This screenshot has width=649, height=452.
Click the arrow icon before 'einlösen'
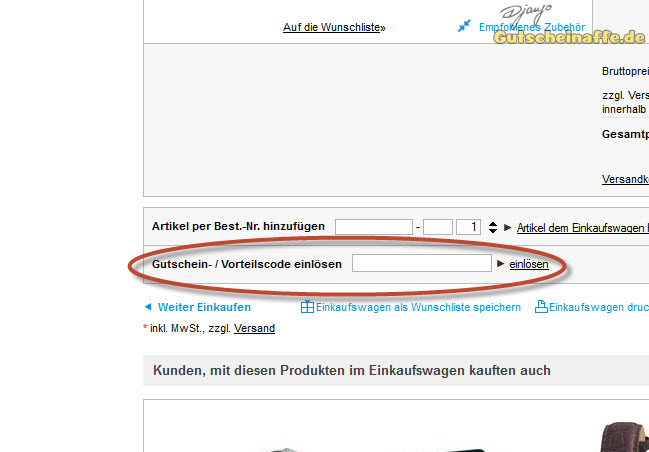[501, 264]
